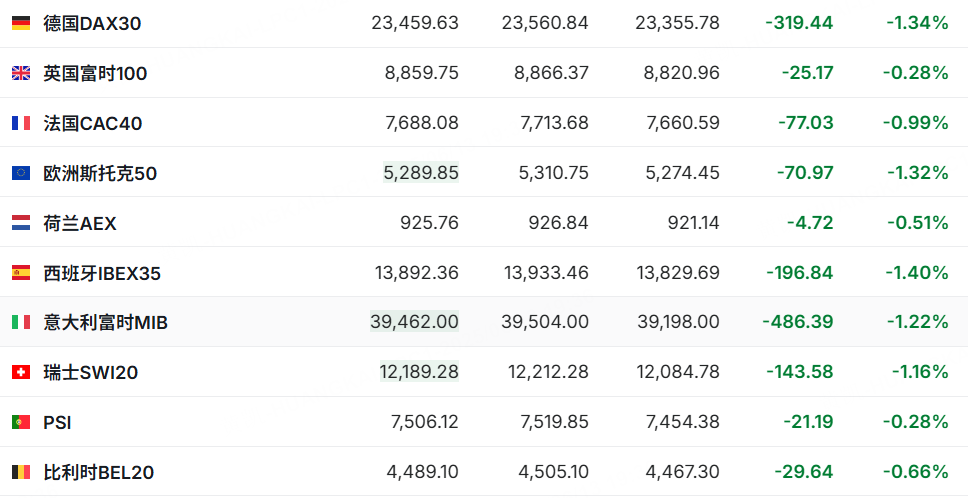This screenshot has height=498, width=968.
Task: Click the EU flag icon
Action: [x=21, y=173]
